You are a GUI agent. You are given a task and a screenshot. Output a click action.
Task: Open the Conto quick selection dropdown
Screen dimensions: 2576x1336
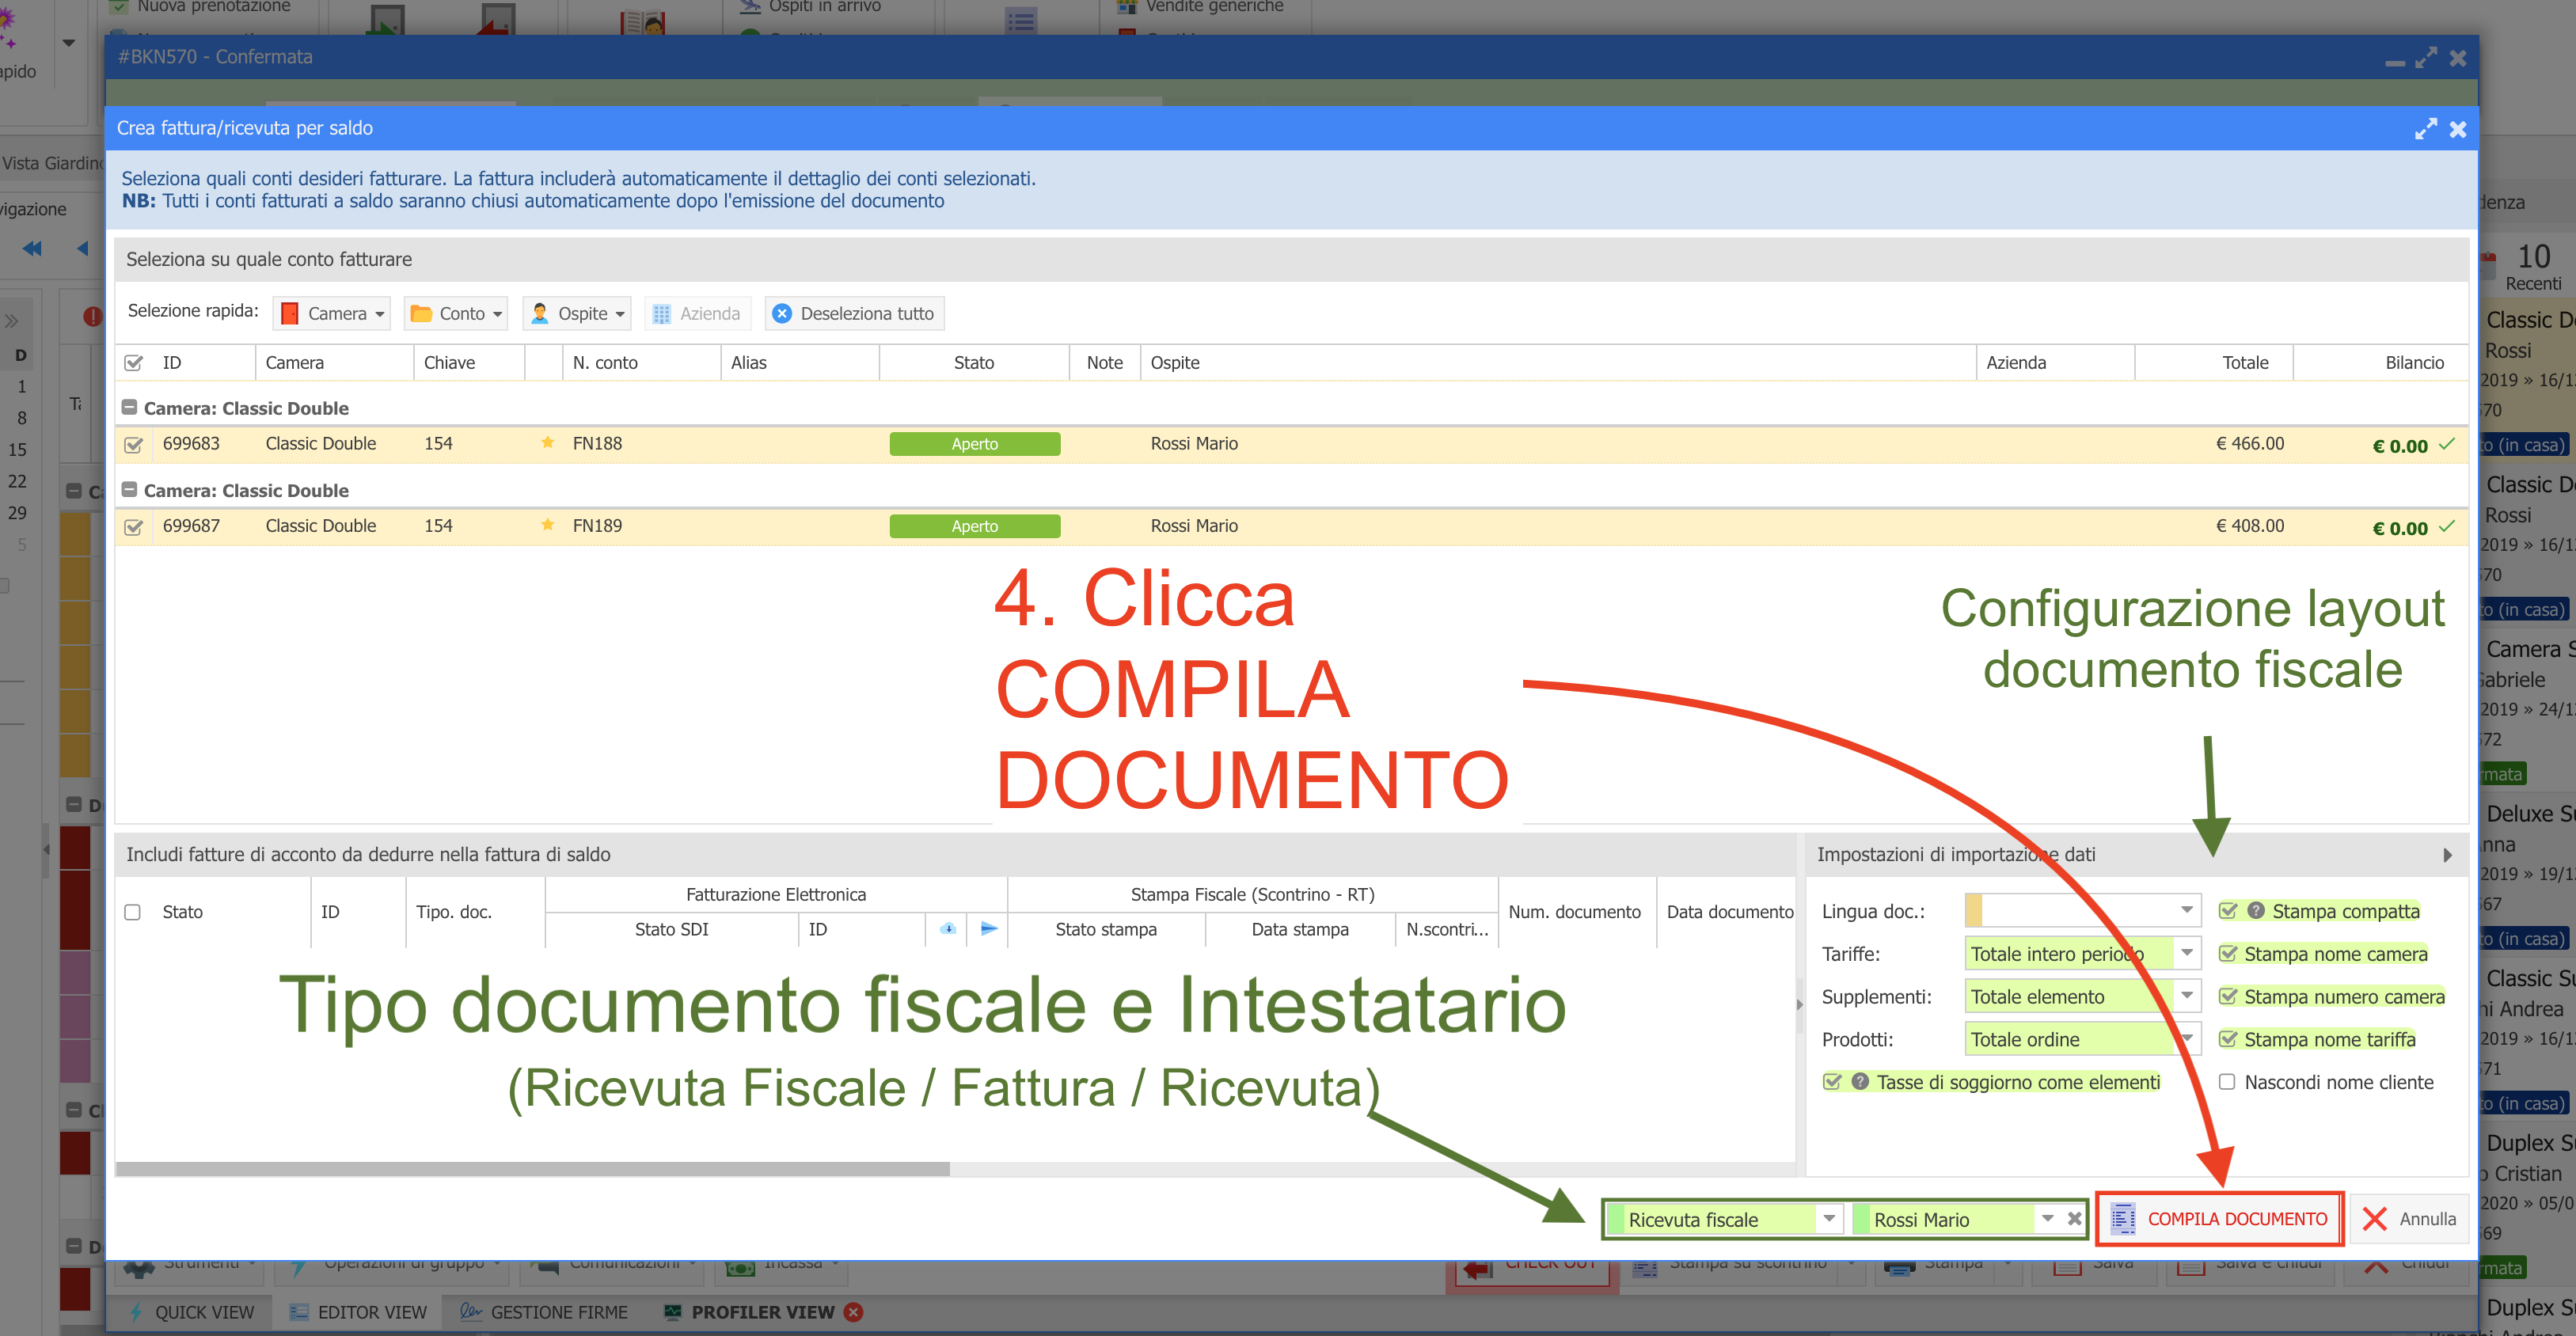coord(456,314)
